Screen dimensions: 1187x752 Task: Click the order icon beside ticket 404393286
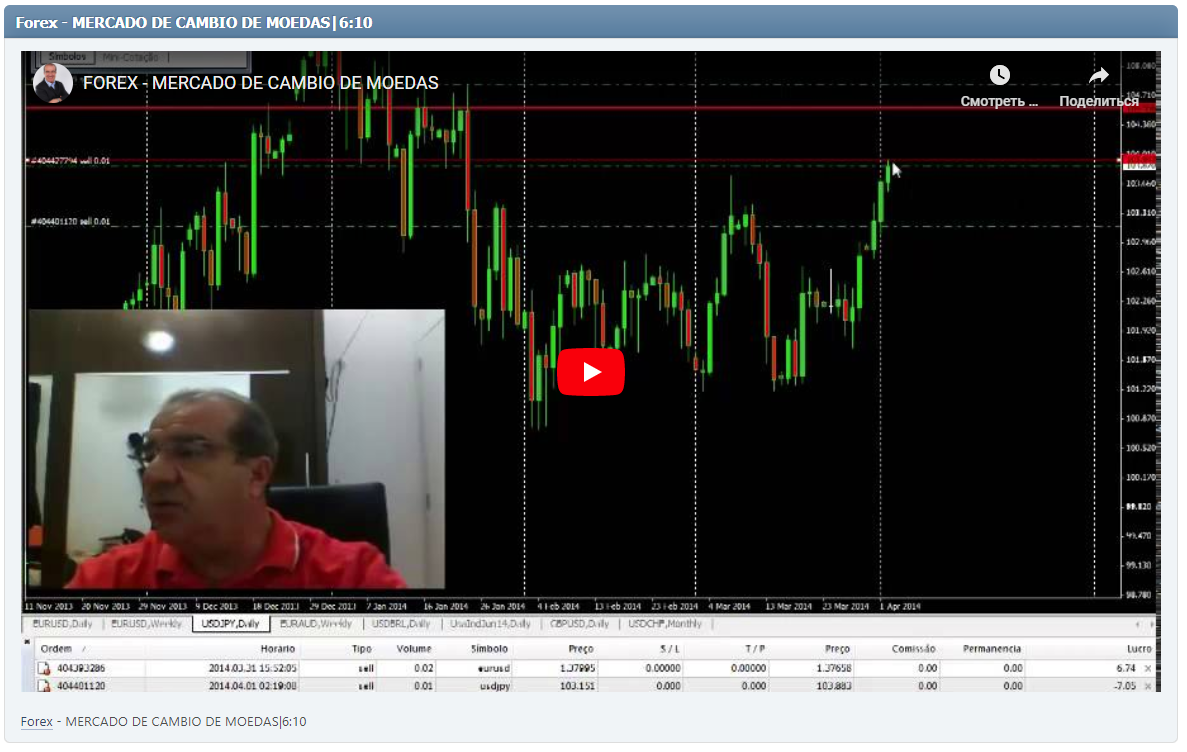[x=42, y=666]
